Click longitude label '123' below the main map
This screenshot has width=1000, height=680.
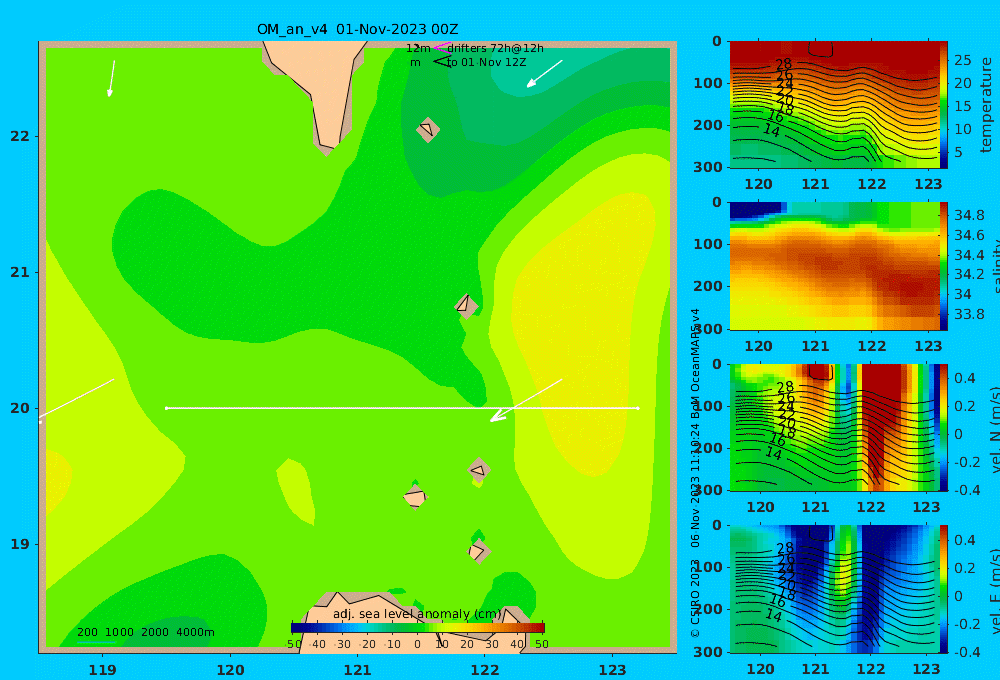pos(613,670)
